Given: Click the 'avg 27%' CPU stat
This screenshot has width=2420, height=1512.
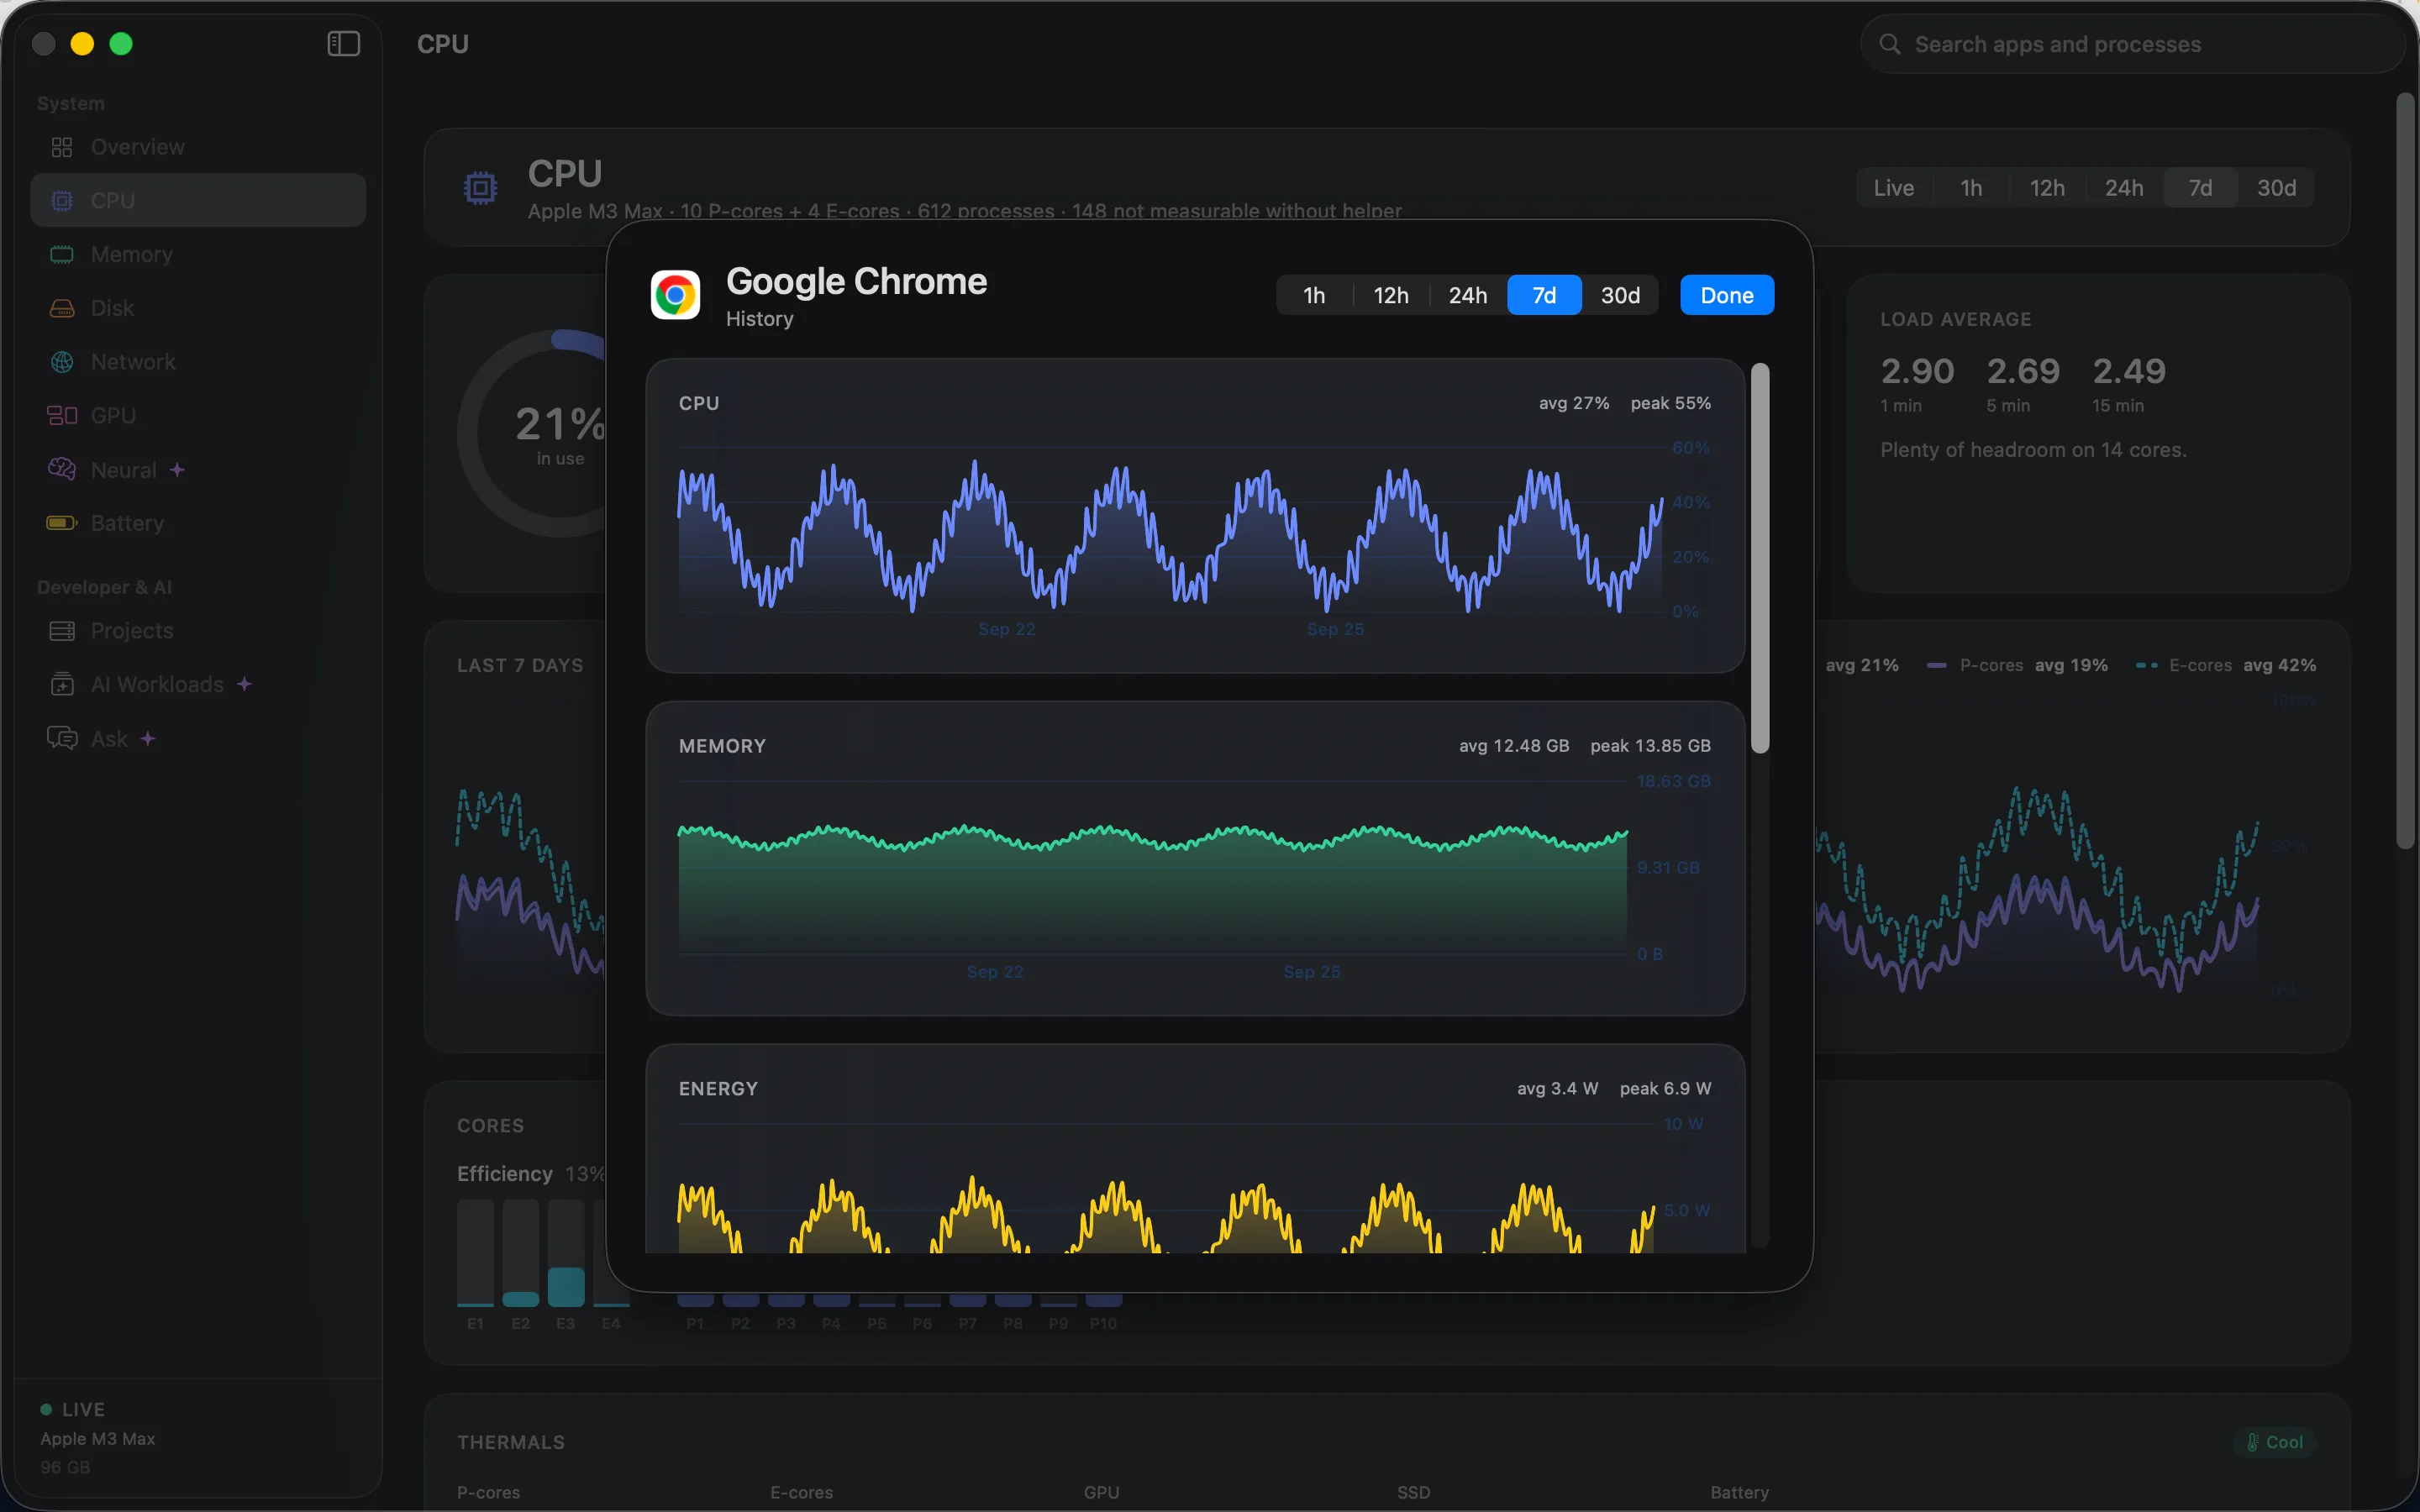Looking at the screenshot, I should (1574, 403).
